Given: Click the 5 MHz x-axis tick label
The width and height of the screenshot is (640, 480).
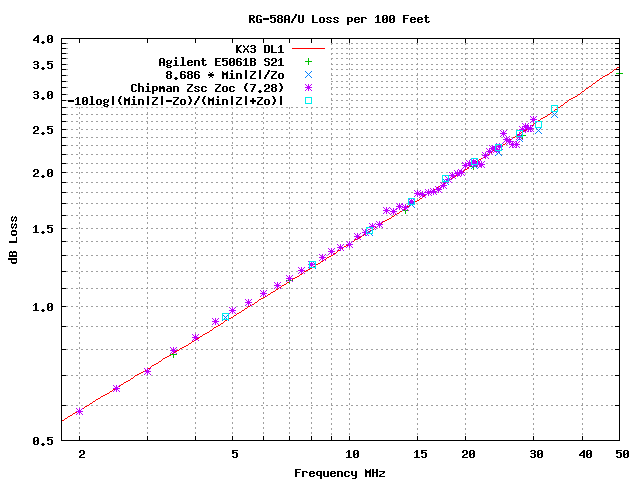Looking at the screenshot, I should (x=235, y=454).
